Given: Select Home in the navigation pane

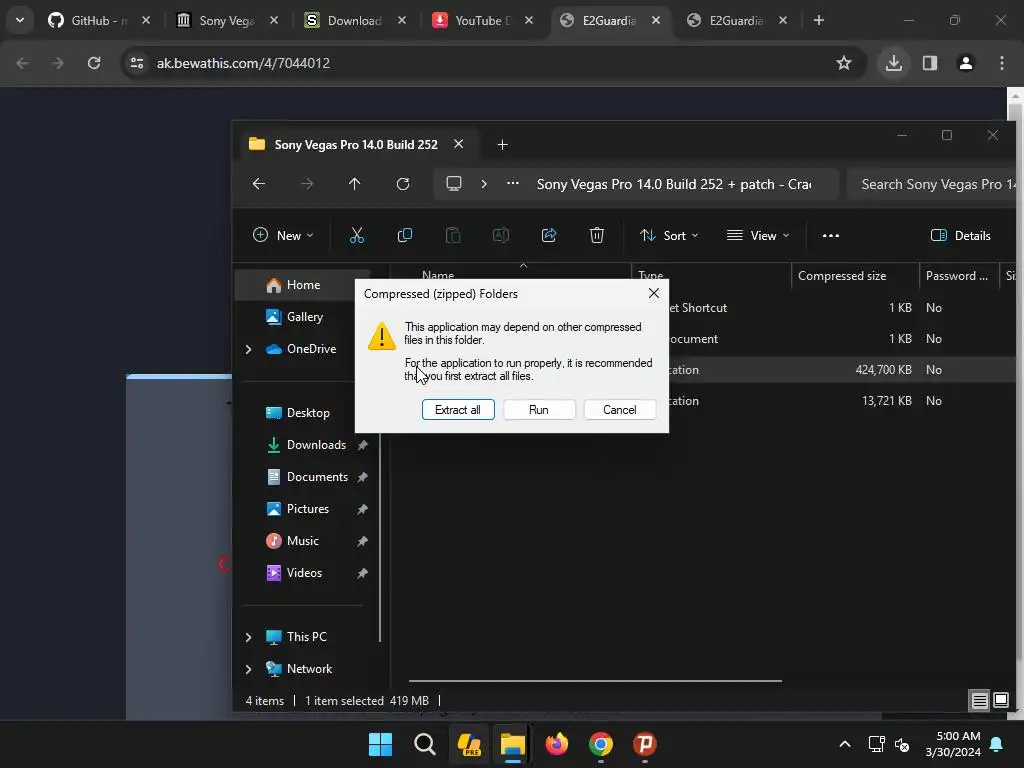Looking at the screenshot, I should coord(303,285).
